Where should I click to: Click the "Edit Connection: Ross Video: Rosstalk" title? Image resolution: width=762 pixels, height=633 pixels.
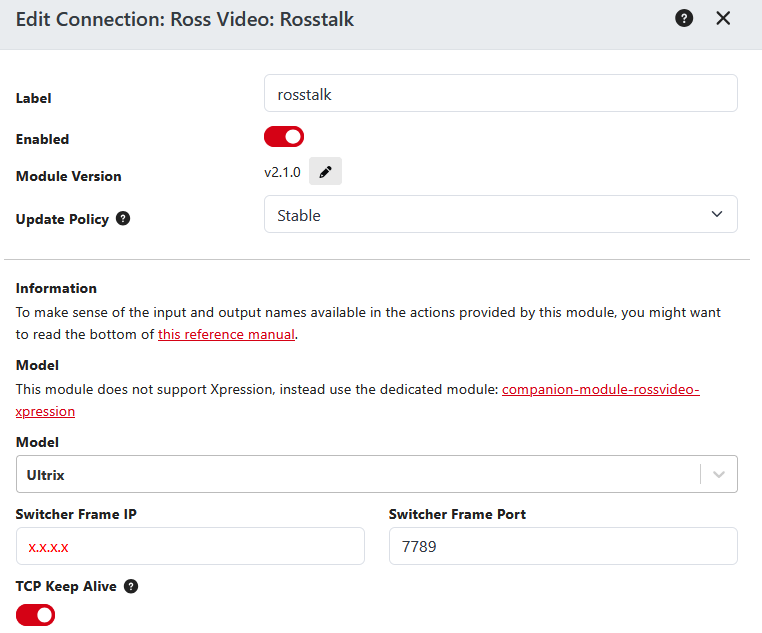185,19
